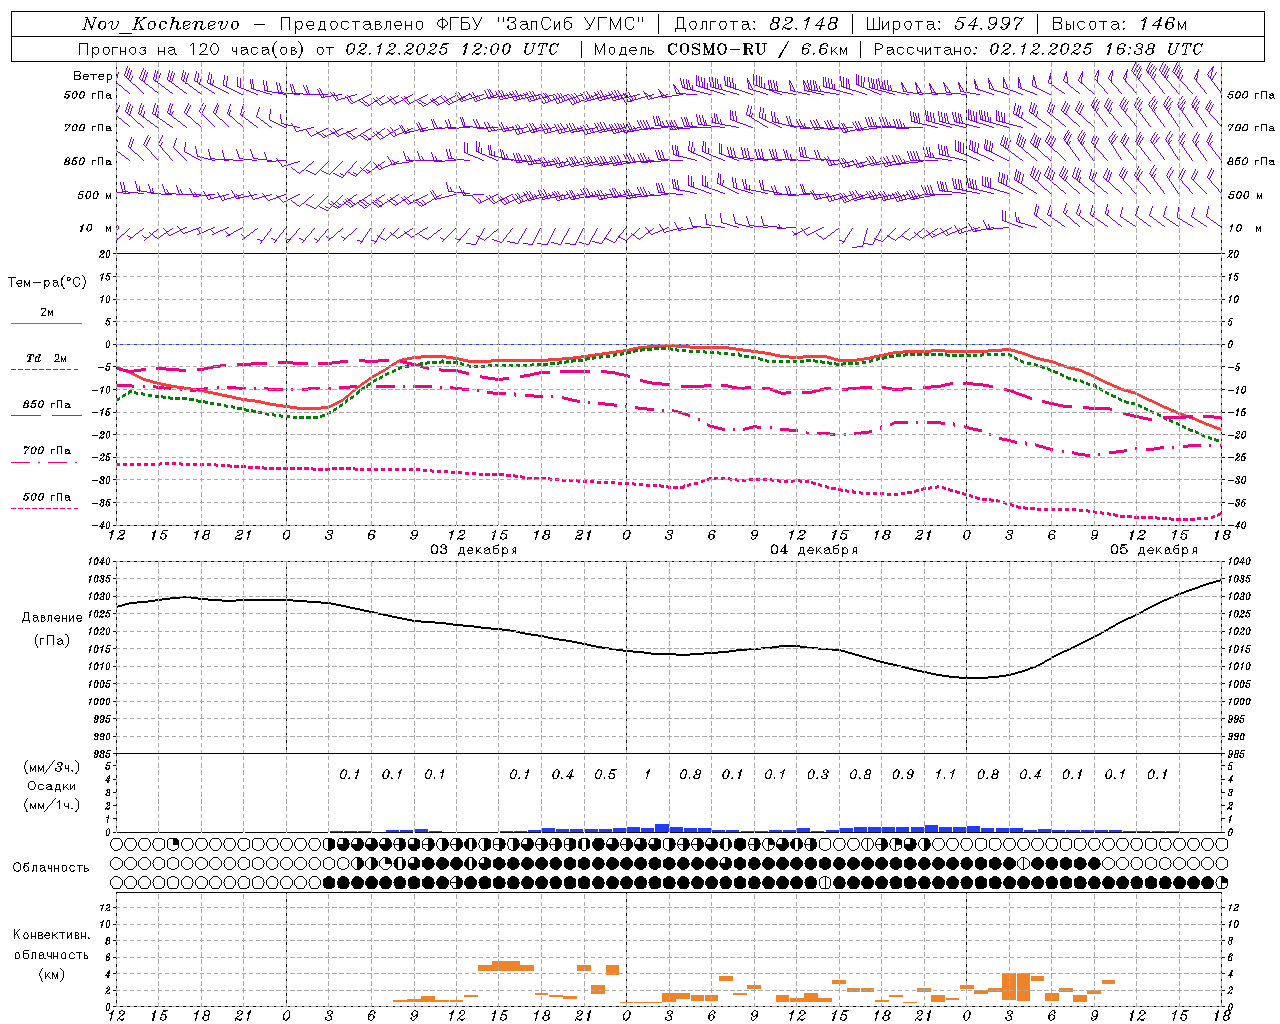Screen dimensions: 1280x1024
Task: Select the 10 м wind level label on the left
Action: point(95,228)
